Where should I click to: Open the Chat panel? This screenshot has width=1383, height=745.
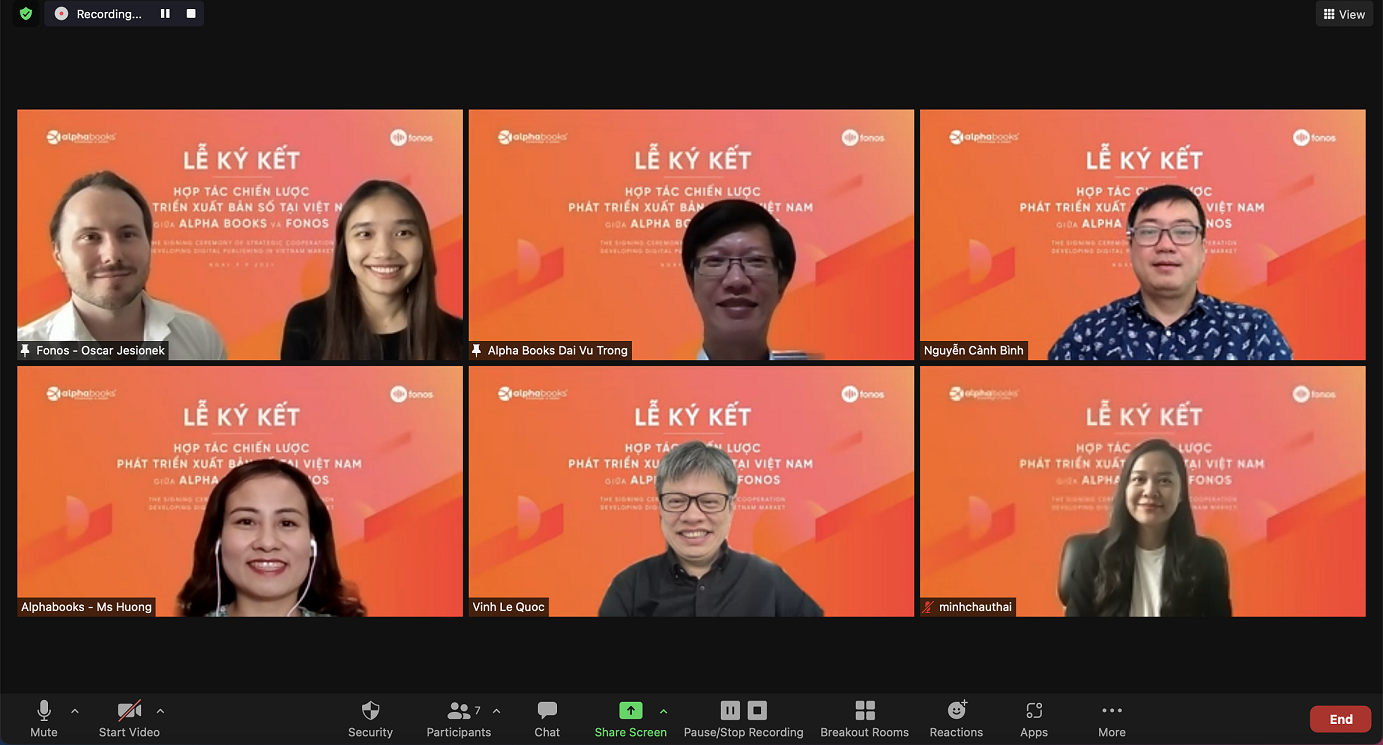[547, 719]
